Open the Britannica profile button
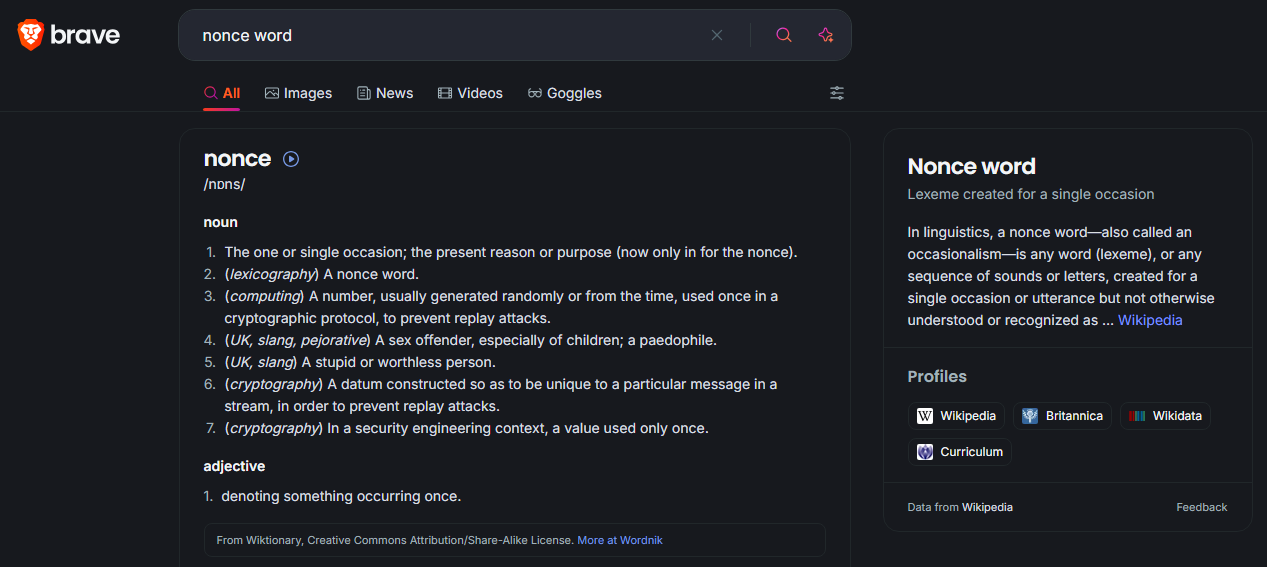This screenshot has height=567, width=1267. [1062, 416]
